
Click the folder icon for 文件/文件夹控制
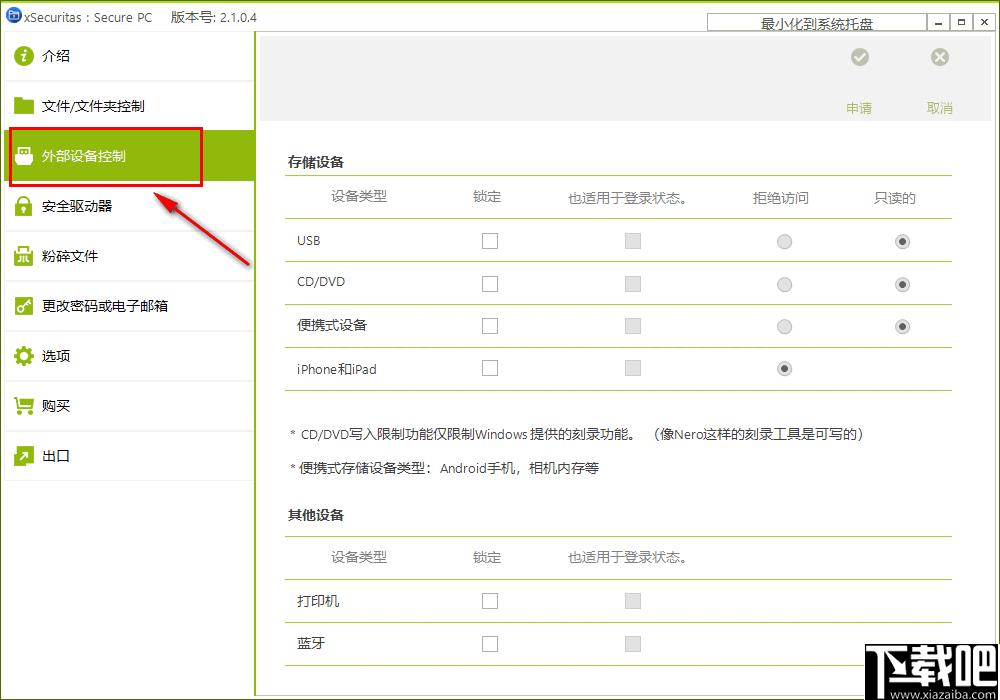[x=24, y=106]
